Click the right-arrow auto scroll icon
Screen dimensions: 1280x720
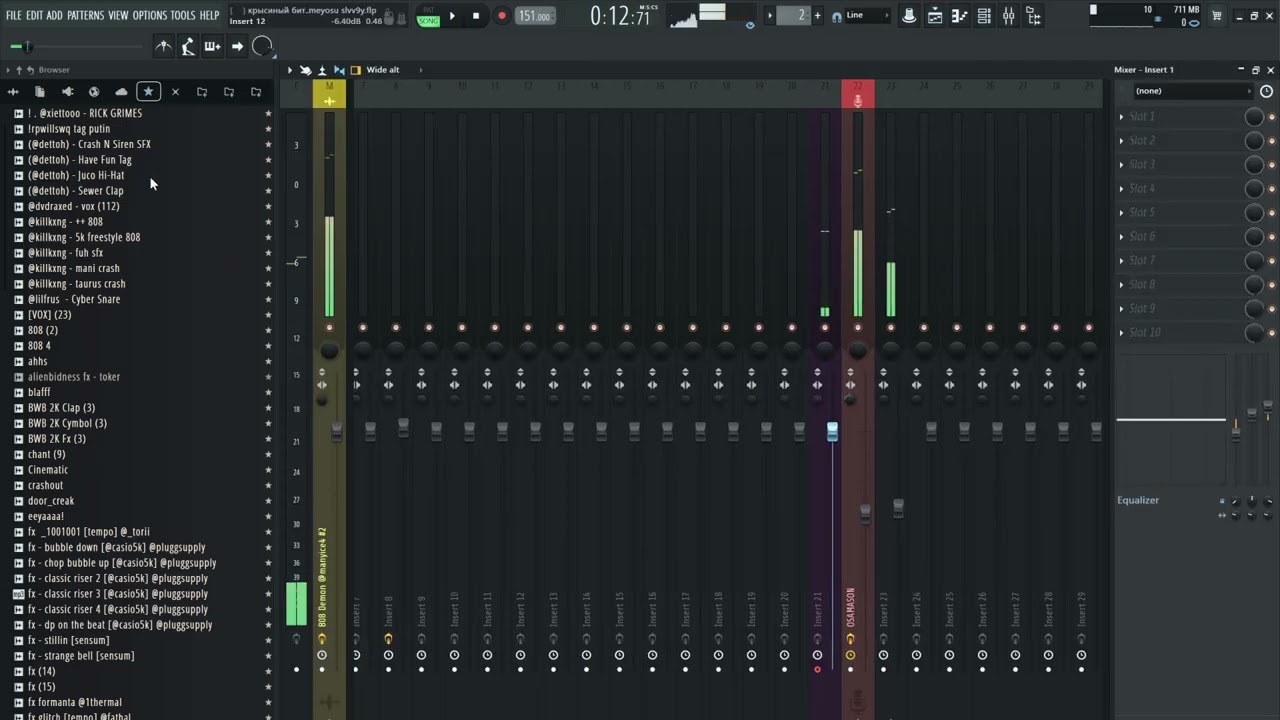[237, 46]
